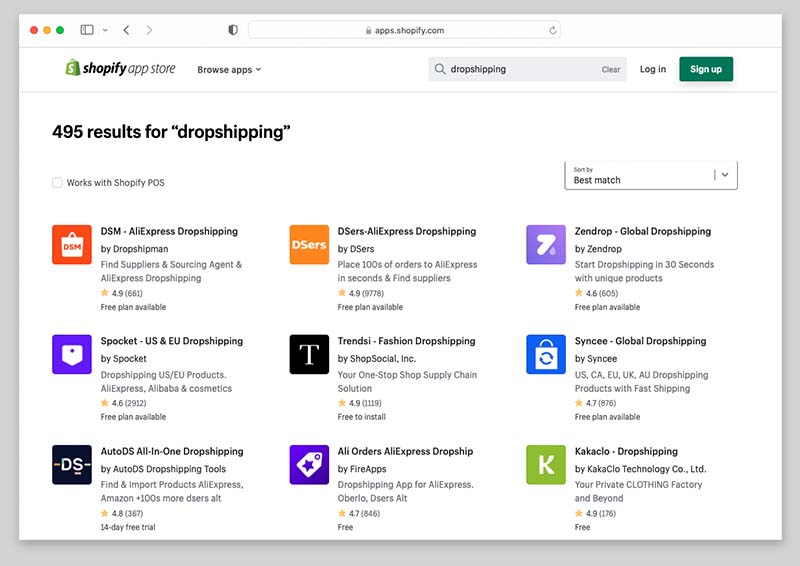
Task: Click the Log in link
Action: pyautogui.click(x=653, y=69)
